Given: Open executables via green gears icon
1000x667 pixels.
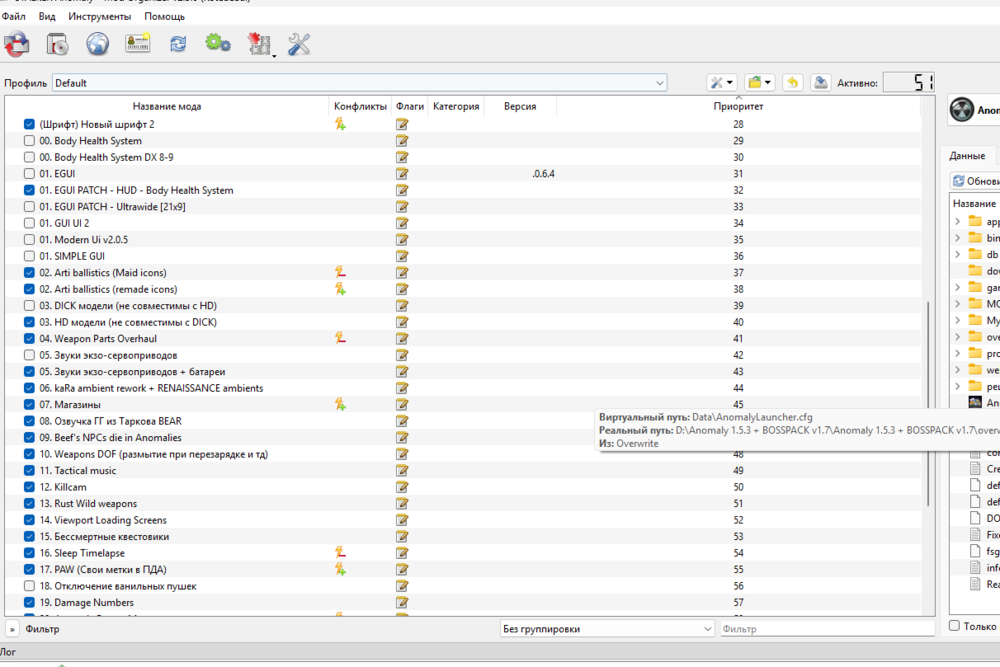Looking at the screenshot, I should click(x=217, y=44).
